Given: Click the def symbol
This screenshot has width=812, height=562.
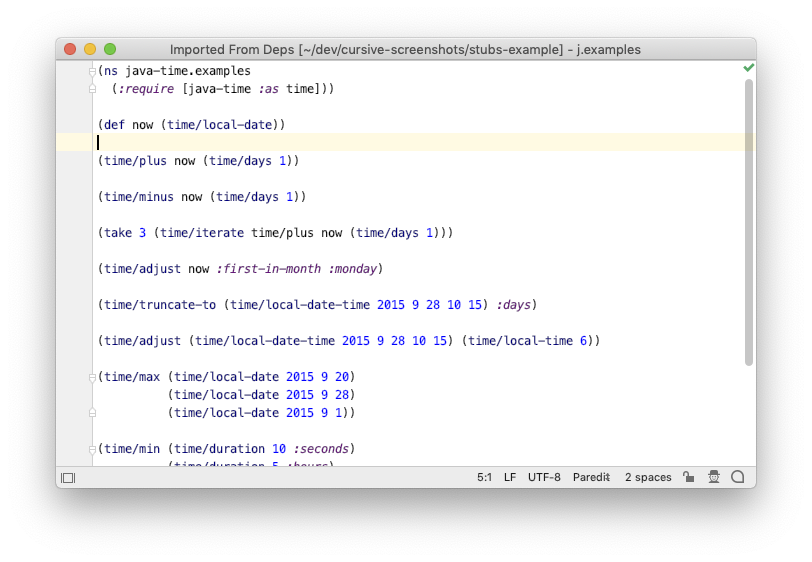Looking at the screenshot, I should [114, 125].
